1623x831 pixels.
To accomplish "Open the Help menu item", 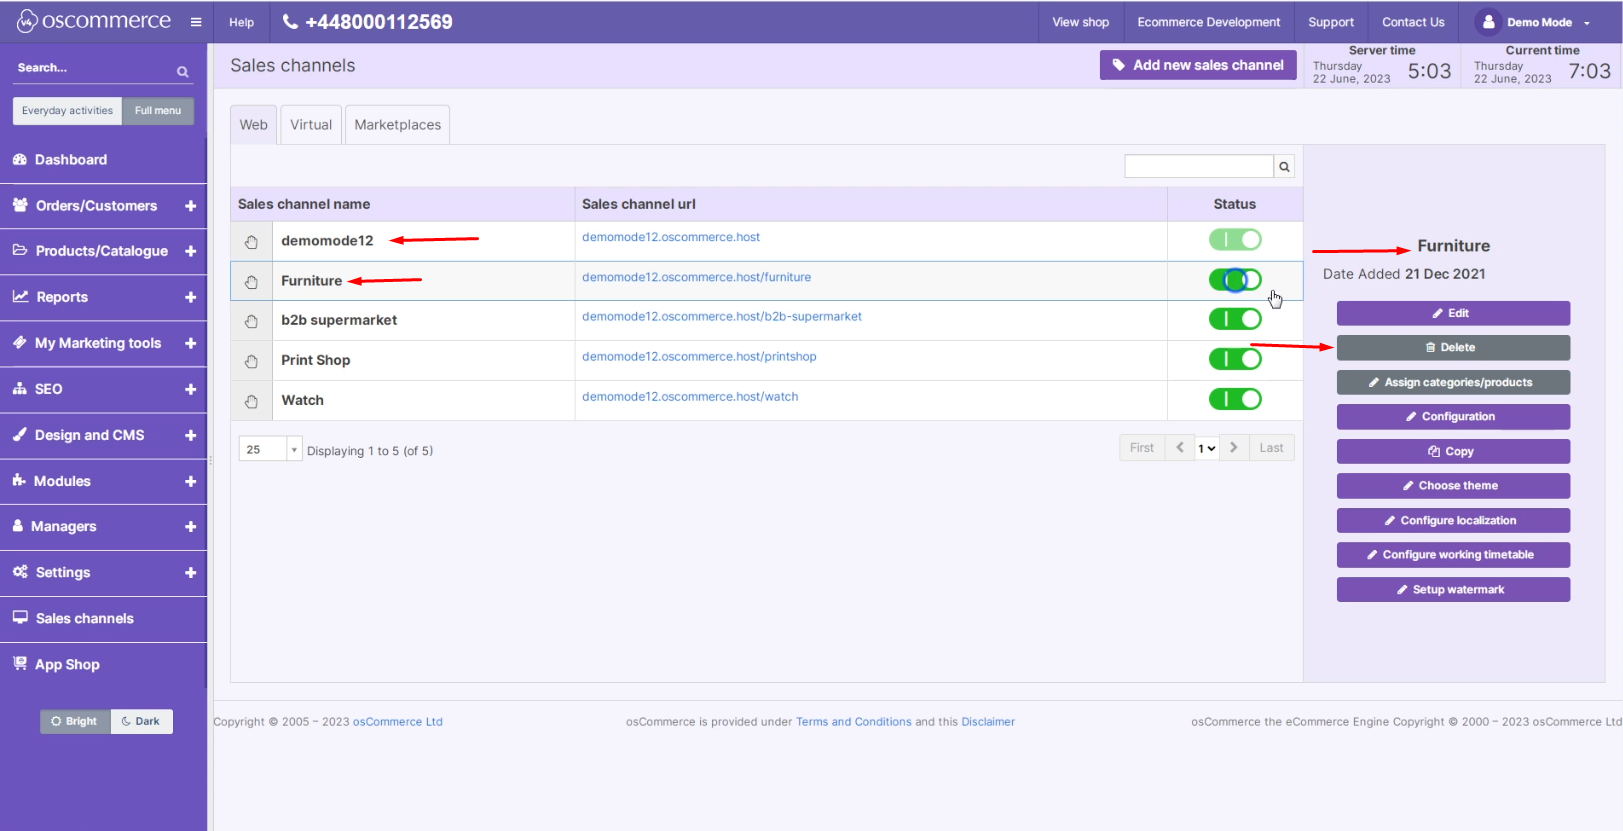I will tap(241, 22).
